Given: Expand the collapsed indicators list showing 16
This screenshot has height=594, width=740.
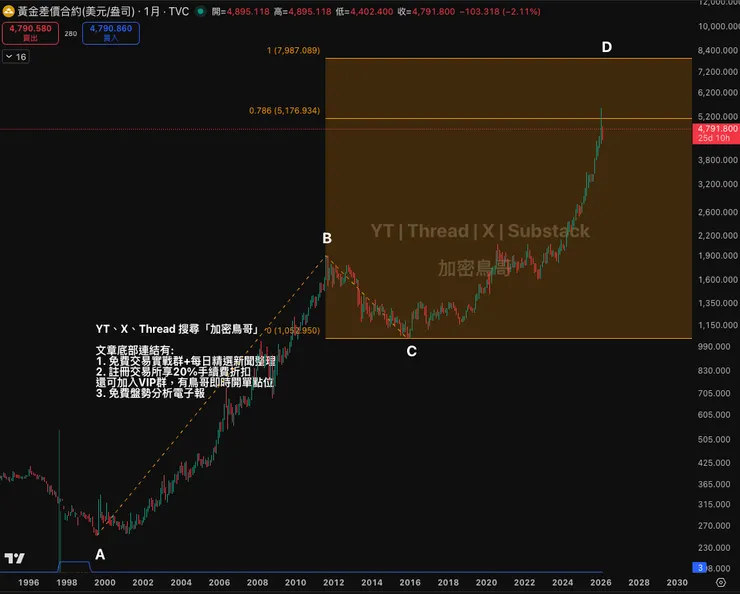Looking at the screenshot, I should (x=16, y=57).
